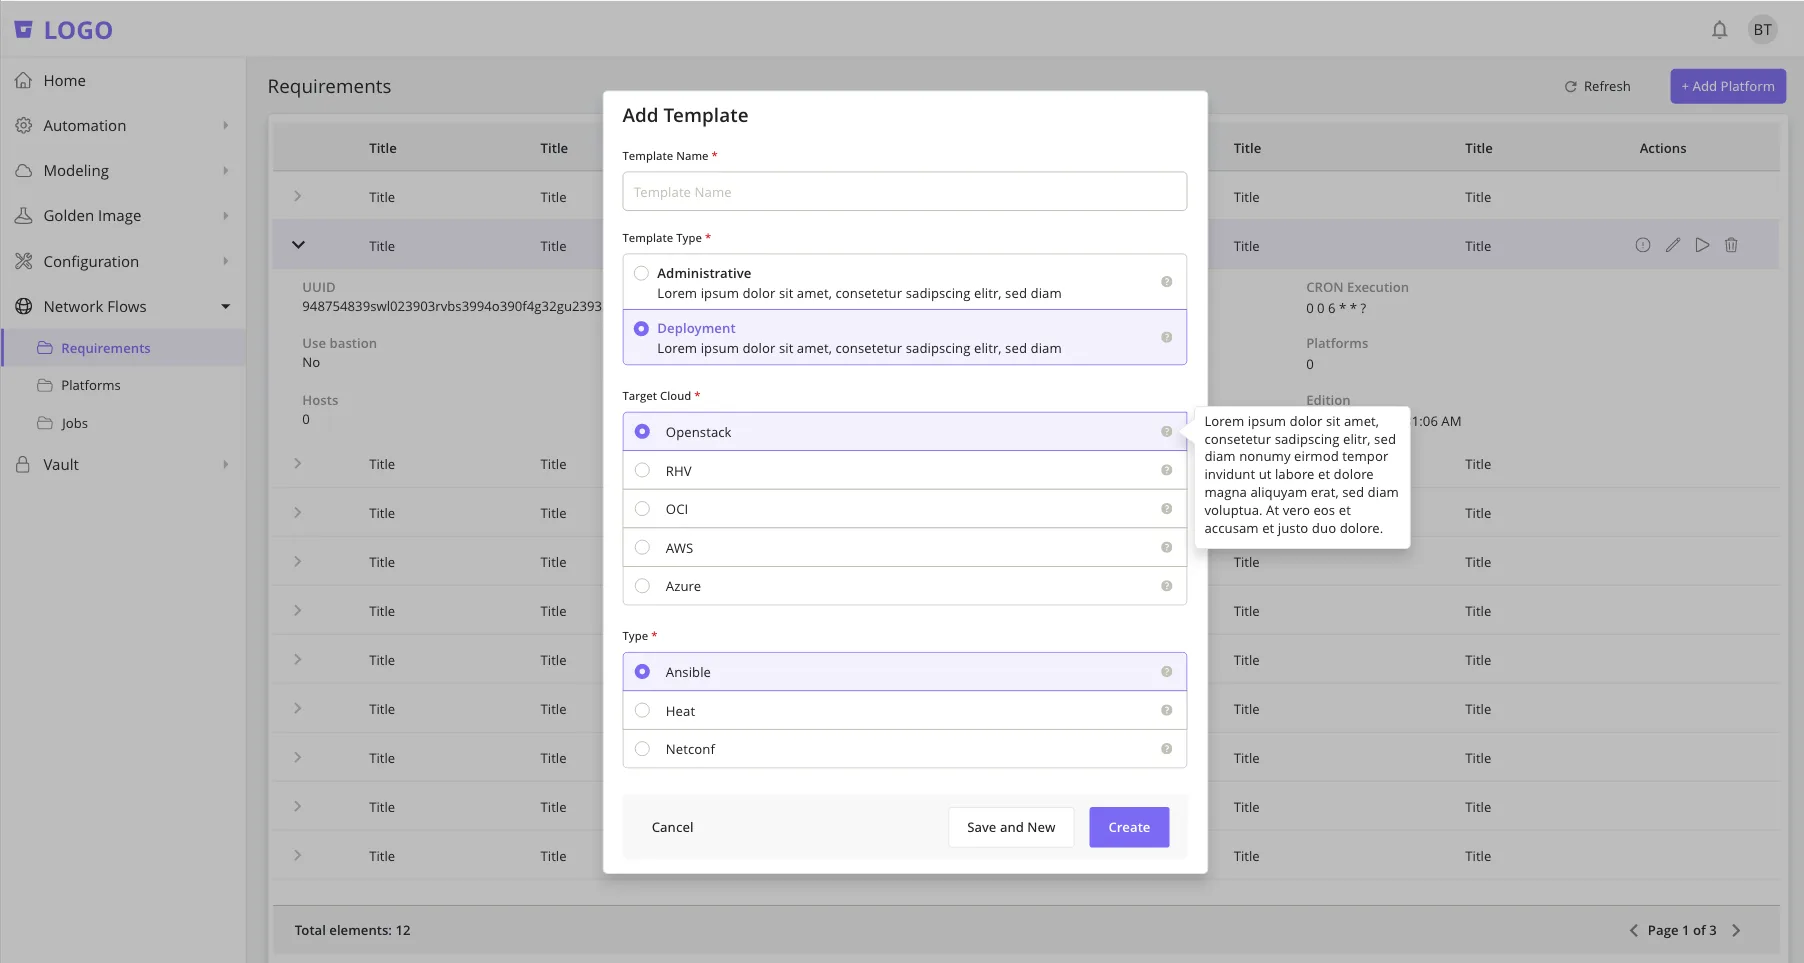Open Platforms under Network Flows
The width and height of the screenshot is (1804, 963).
pyautogui.click(x=123, y=385)
